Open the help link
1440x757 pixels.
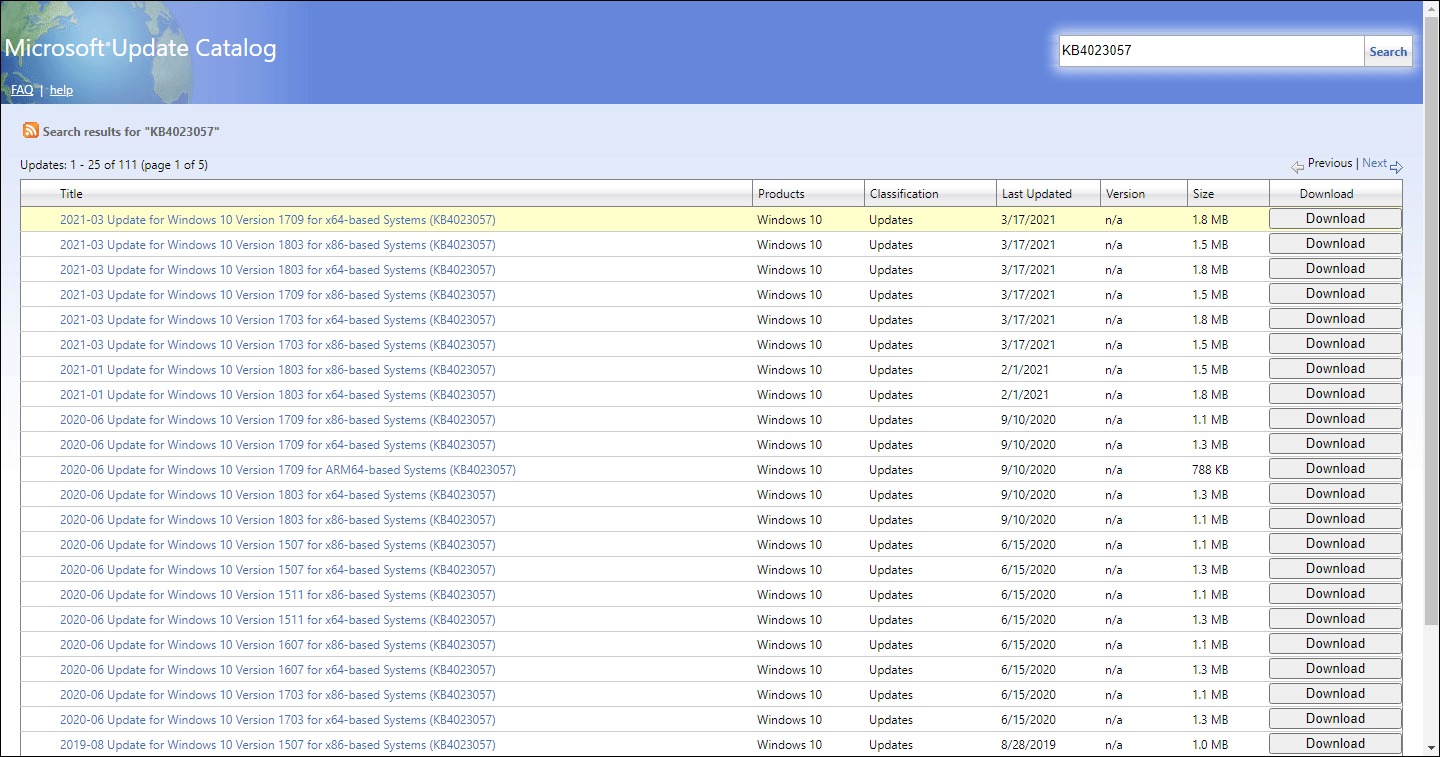click(61, 90)
